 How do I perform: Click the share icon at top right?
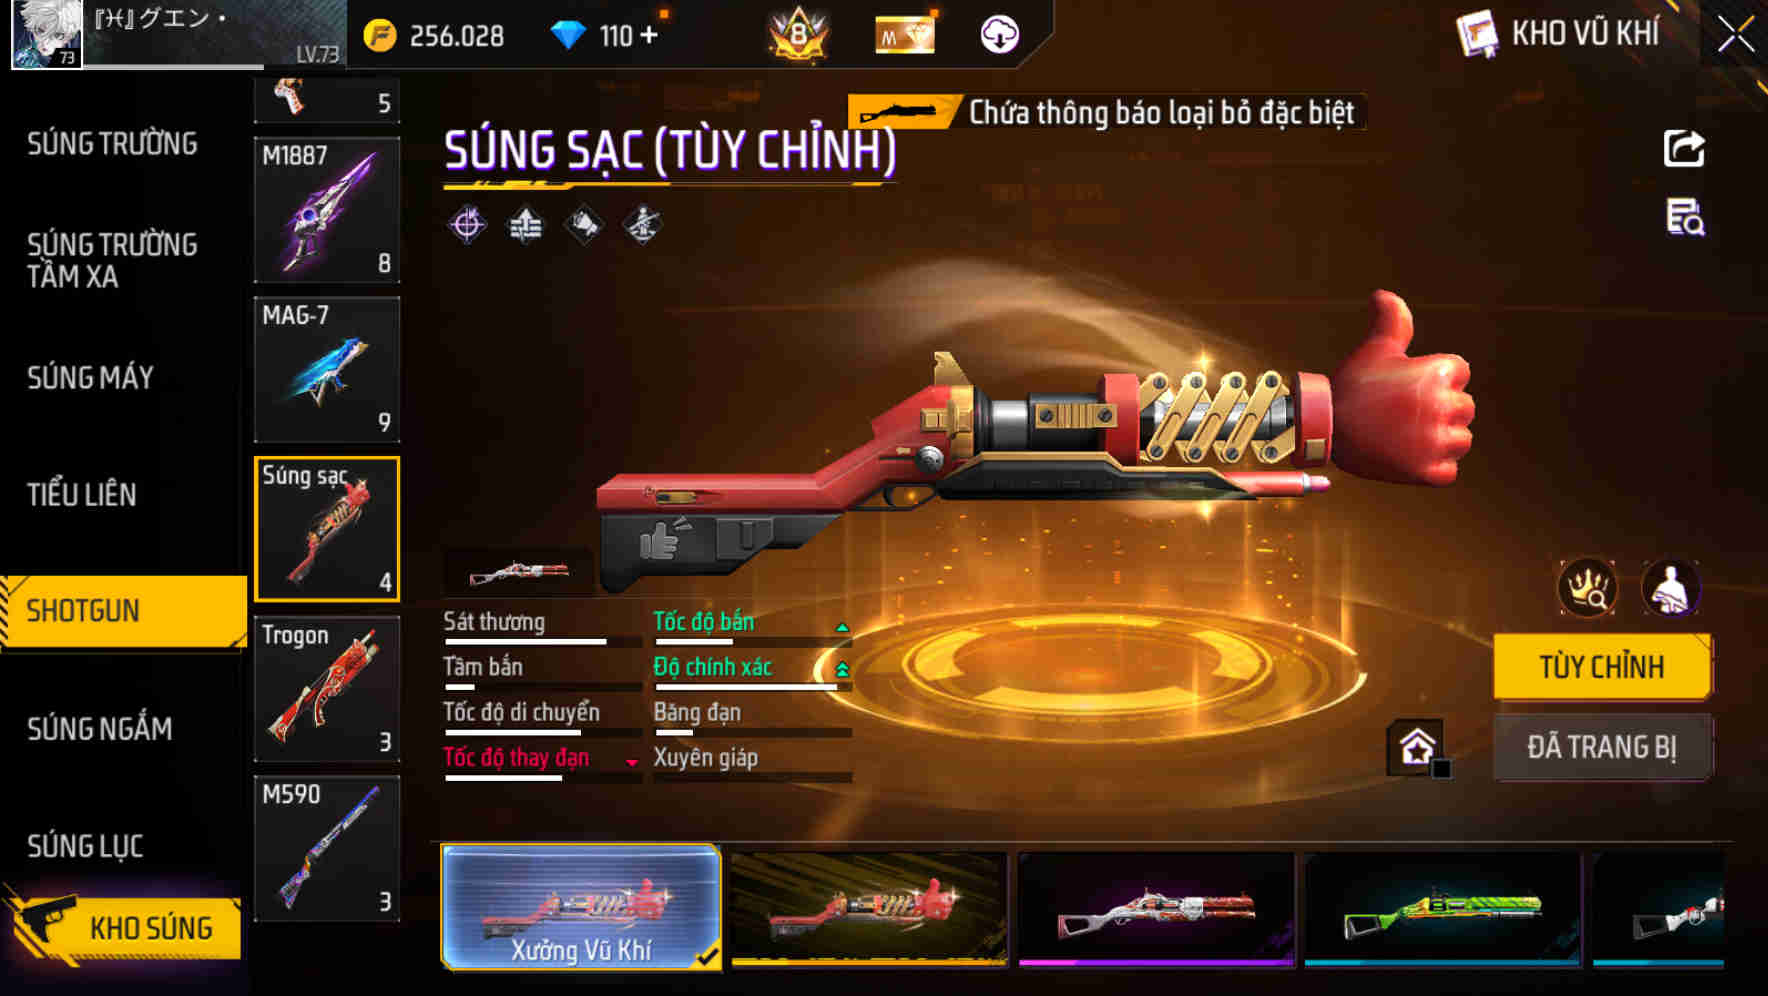tap(1684, 149)
